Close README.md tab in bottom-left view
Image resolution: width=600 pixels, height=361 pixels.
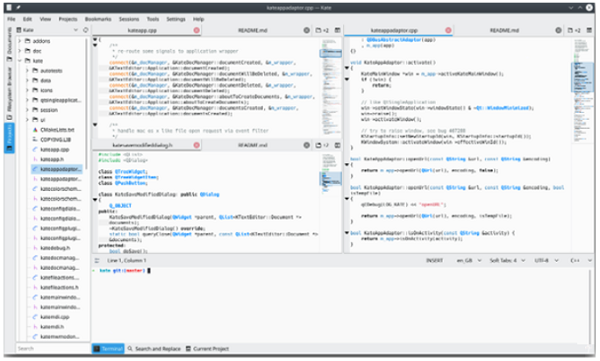coord(307,145)
